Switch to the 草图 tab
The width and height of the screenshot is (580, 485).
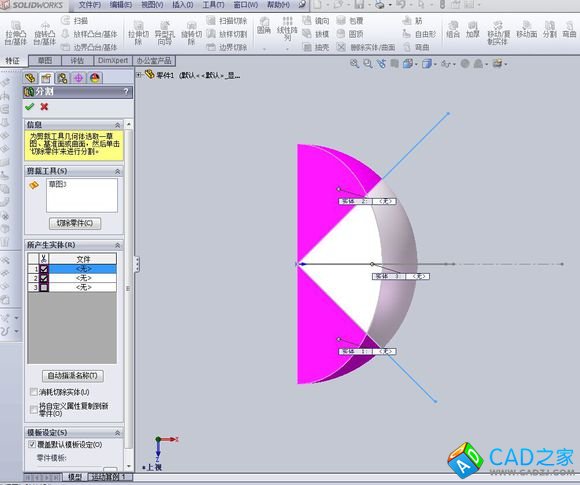click(x=45, y=60)
